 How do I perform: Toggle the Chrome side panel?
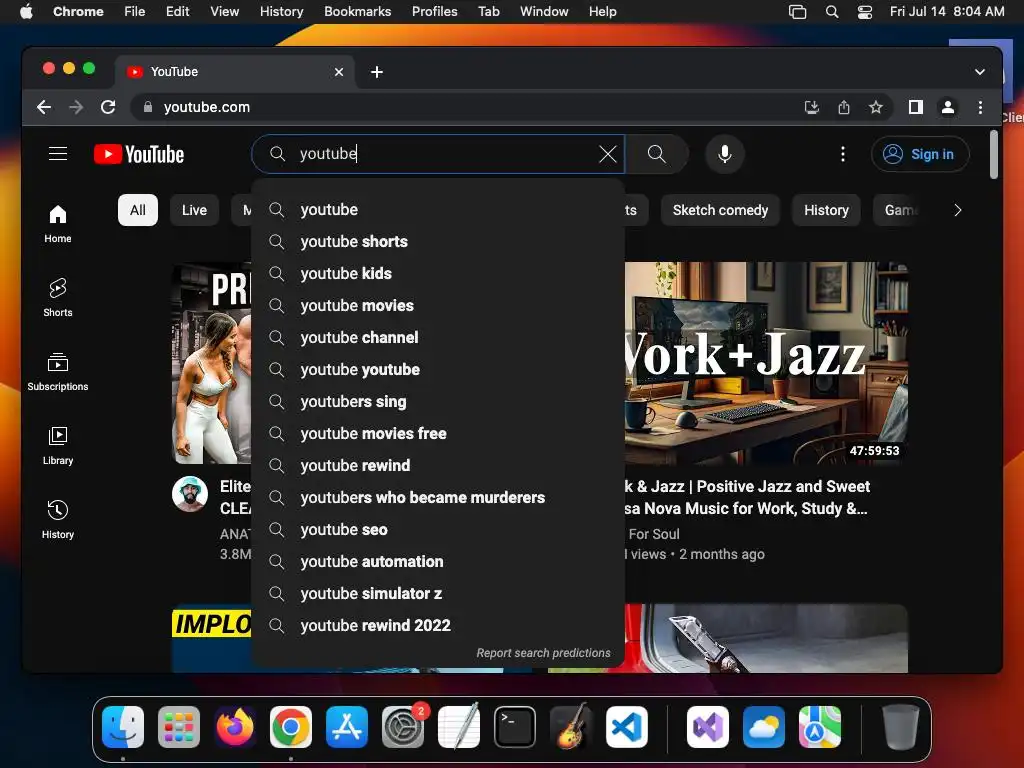916,107
